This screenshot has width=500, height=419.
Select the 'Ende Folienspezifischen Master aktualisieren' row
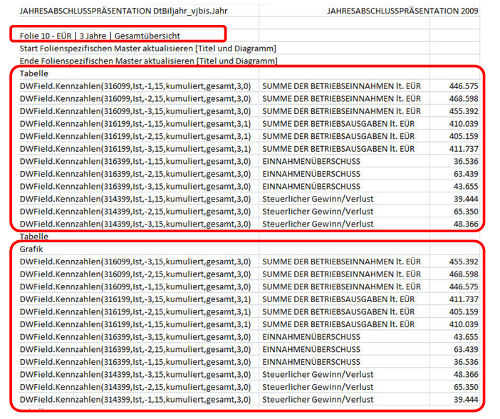pyautogui.click(x=148, y=61)
